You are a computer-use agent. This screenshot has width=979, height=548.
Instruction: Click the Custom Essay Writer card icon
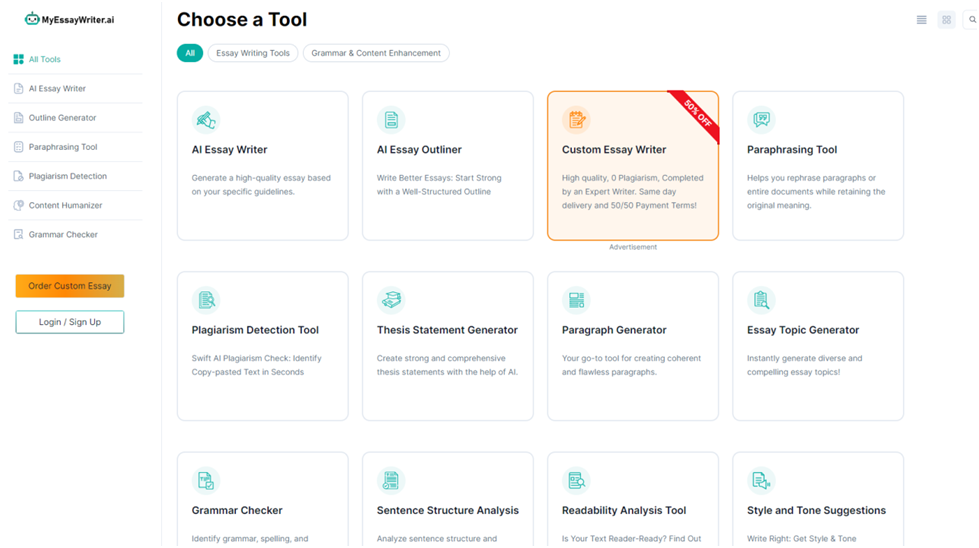[576, 120]
